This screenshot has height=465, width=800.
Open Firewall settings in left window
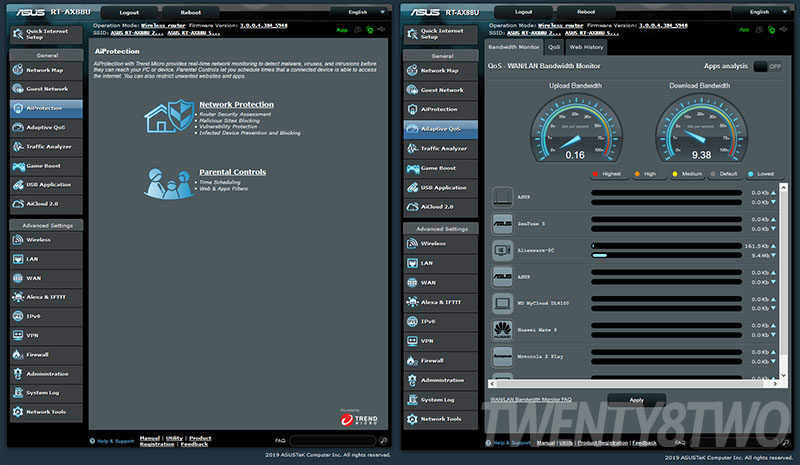(46, 355)
